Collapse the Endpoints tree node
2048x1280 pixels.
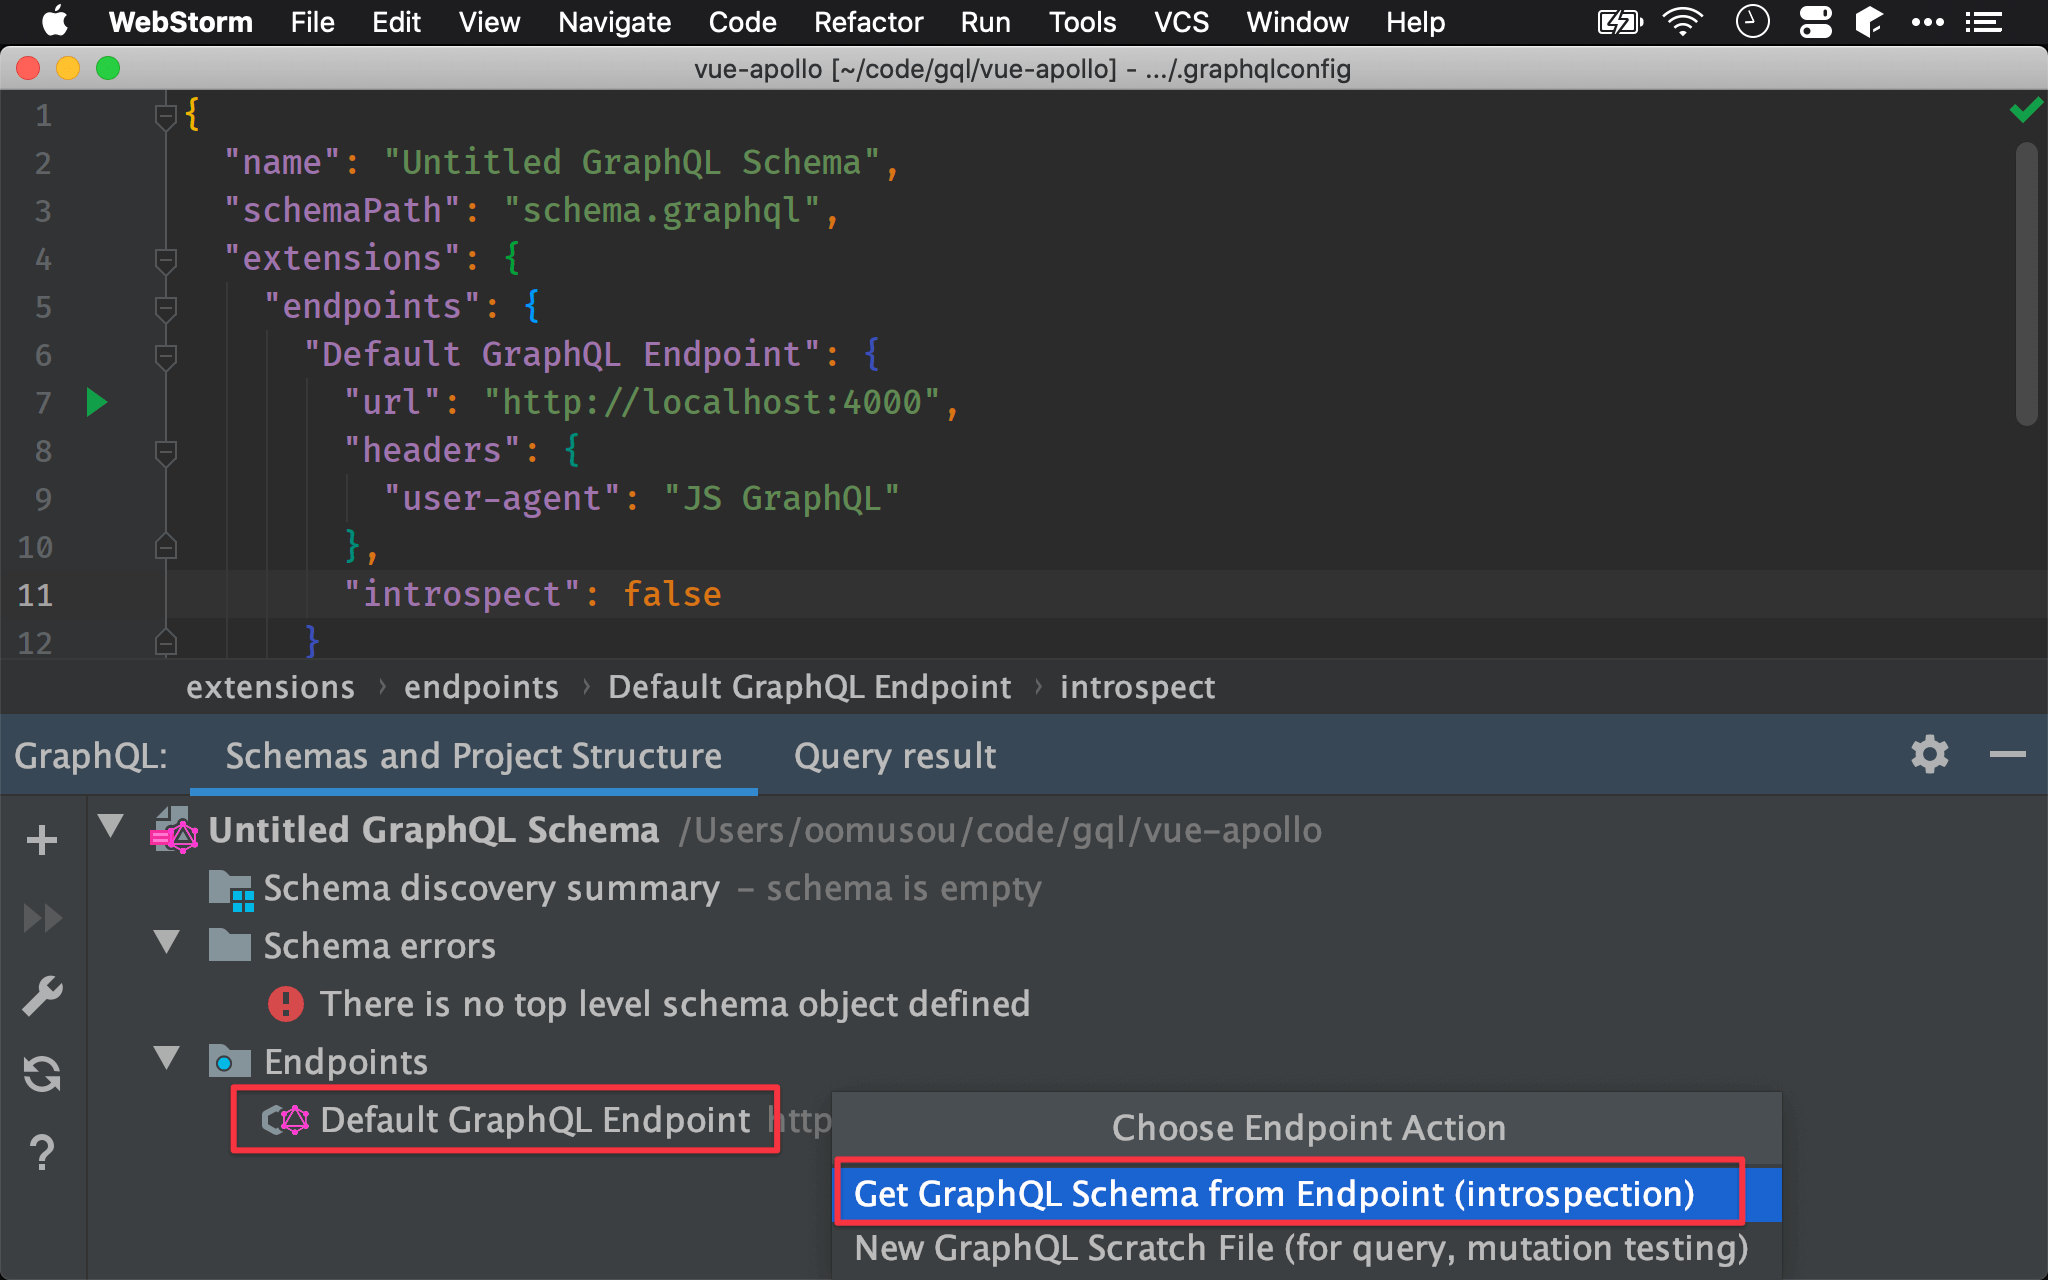point(167,1058)
